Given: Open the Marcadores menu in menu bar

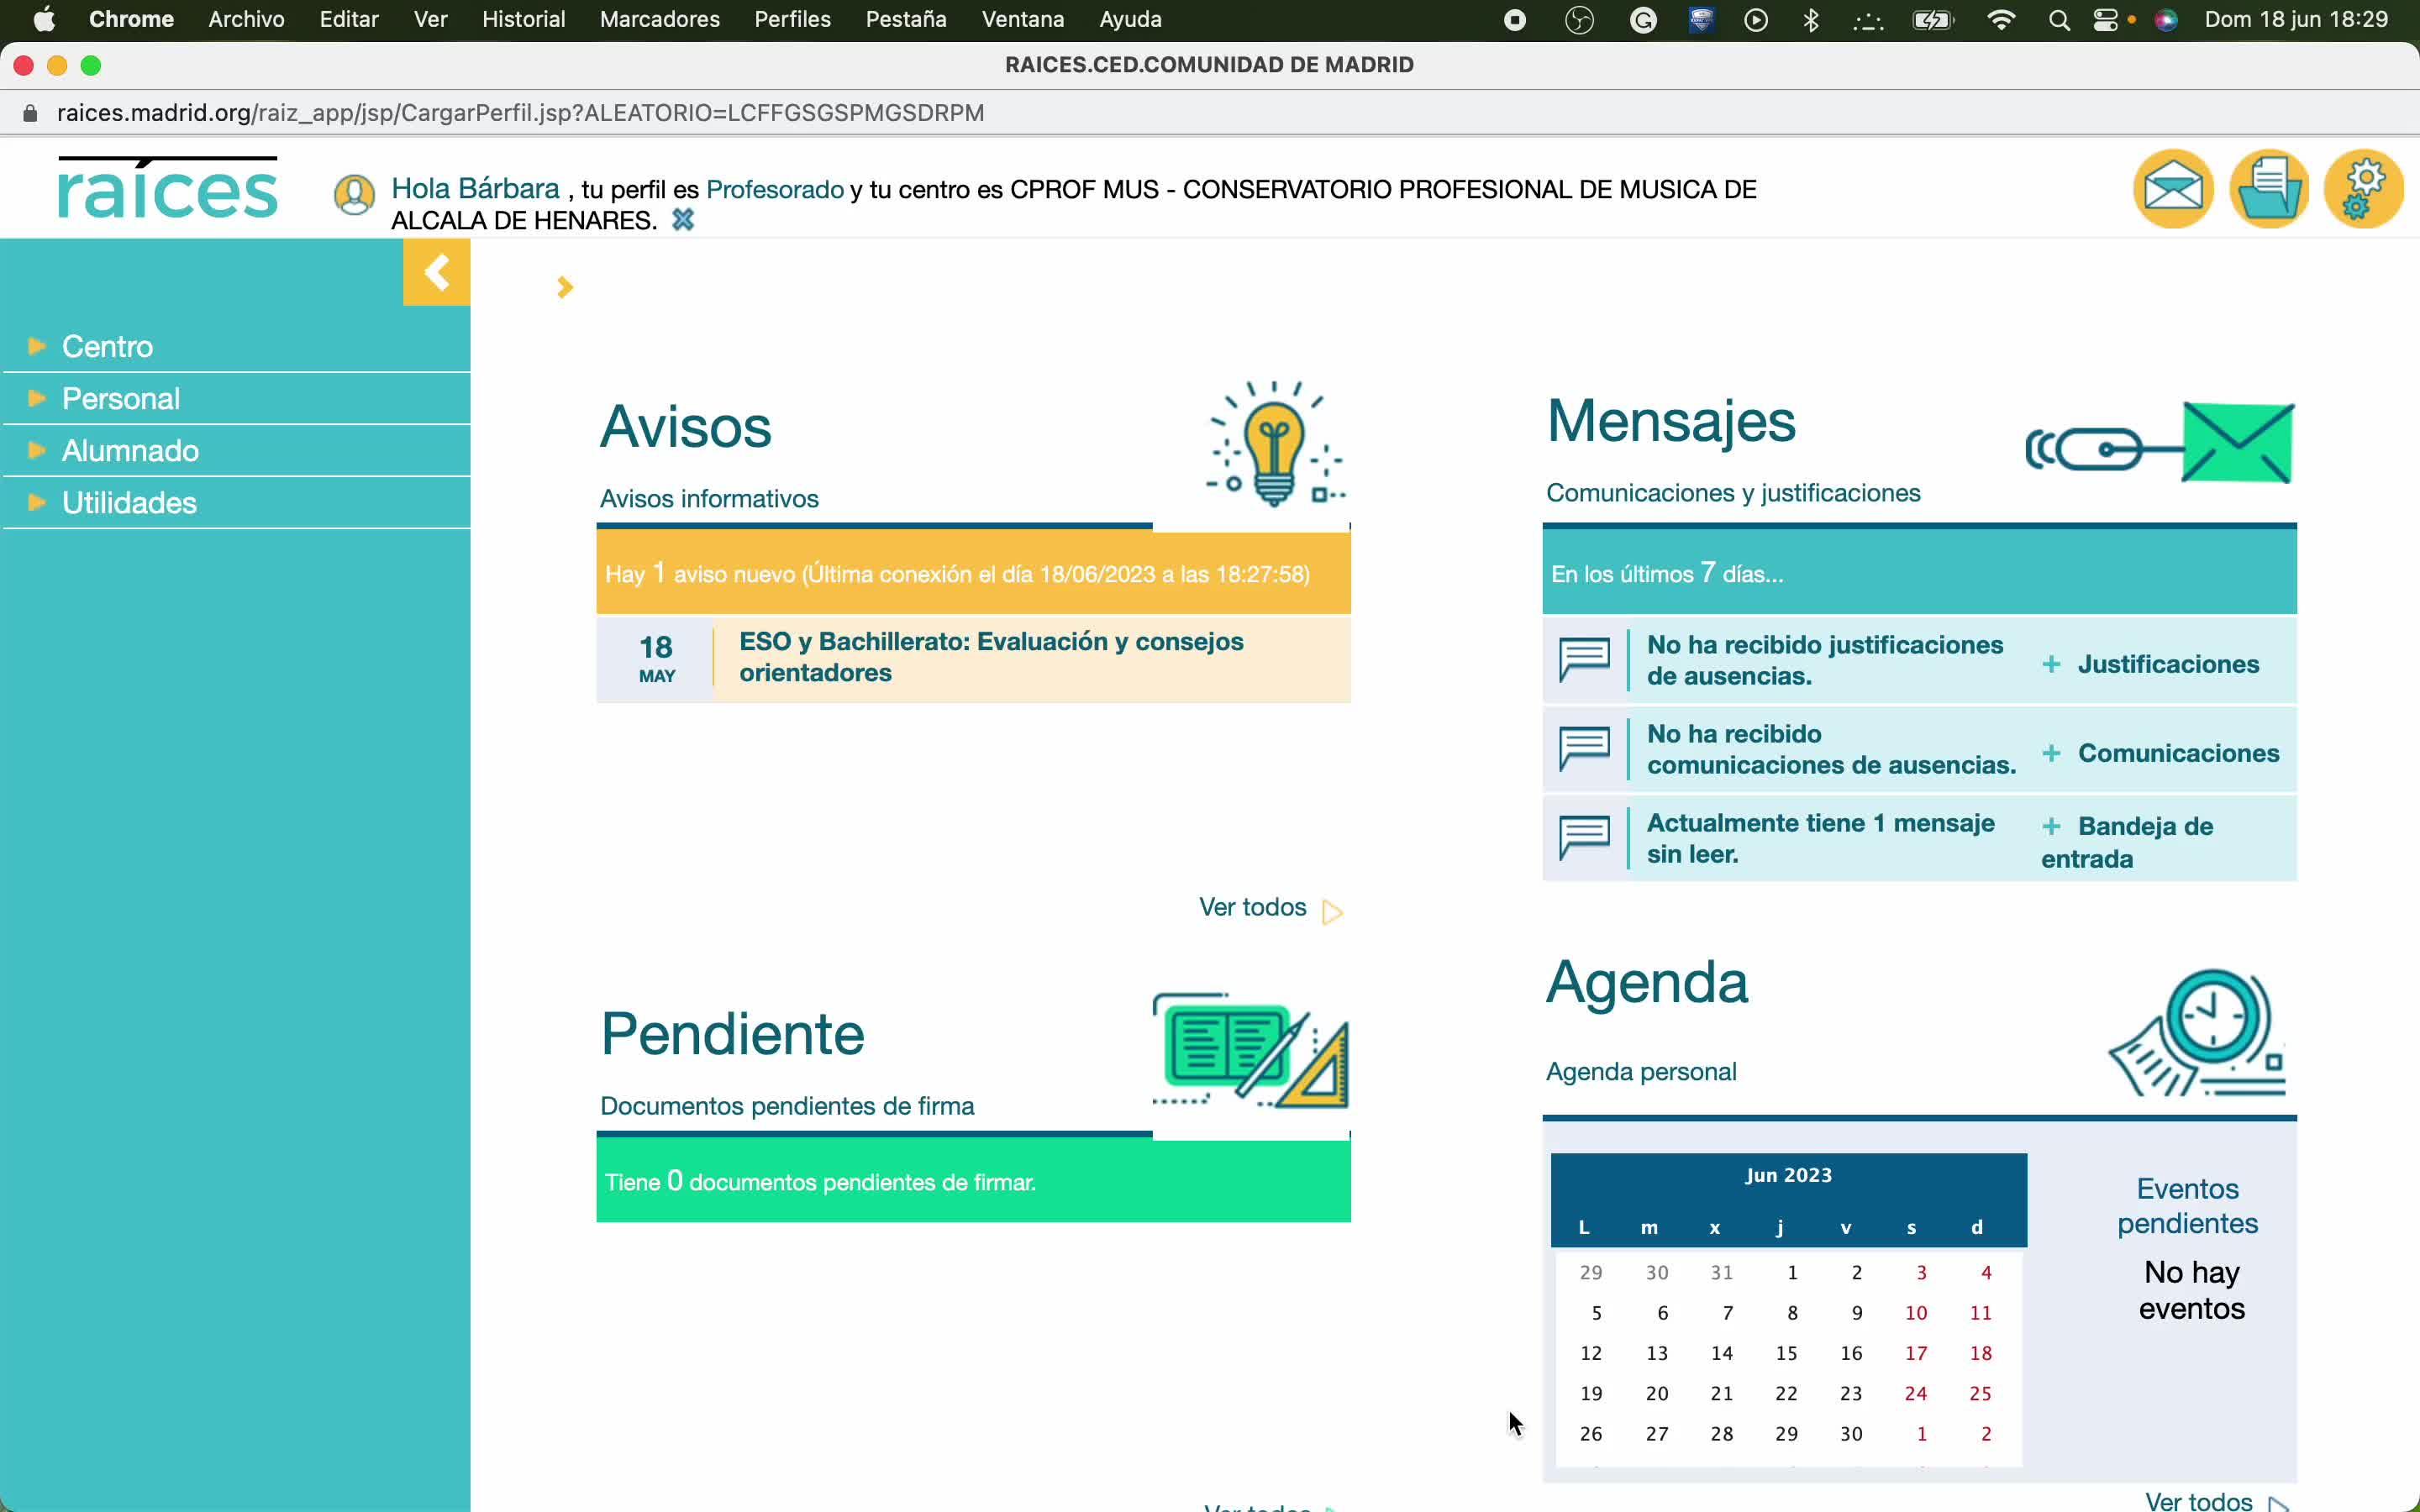Looking at the screenshot, I should pyautogui.click(x=659, y=19).
